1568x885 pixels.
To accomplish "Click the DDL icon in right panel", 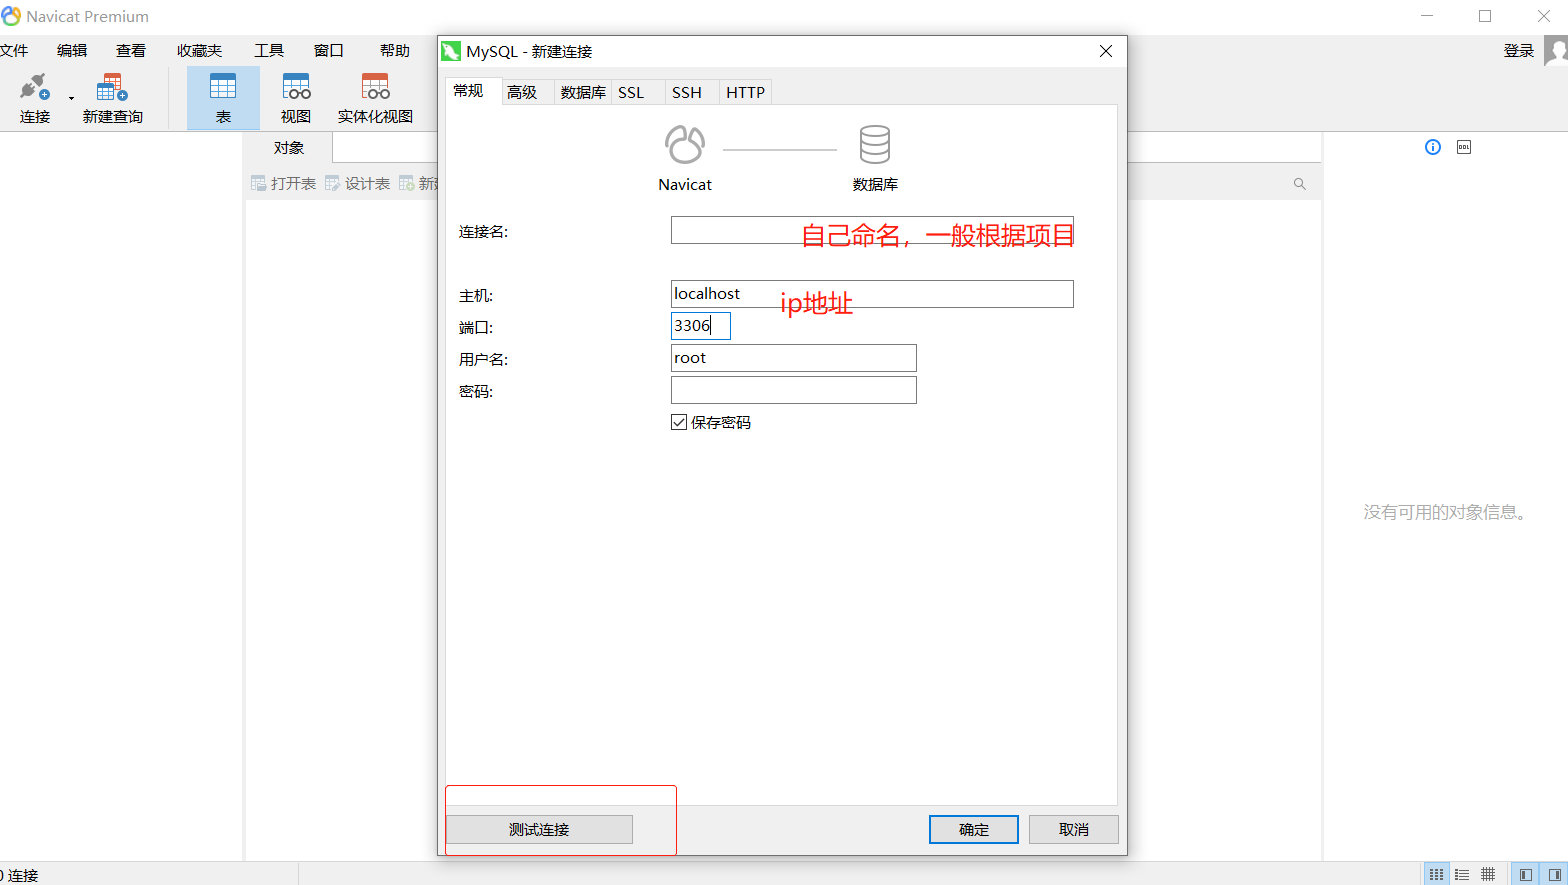I will [x=1464, y=147].
